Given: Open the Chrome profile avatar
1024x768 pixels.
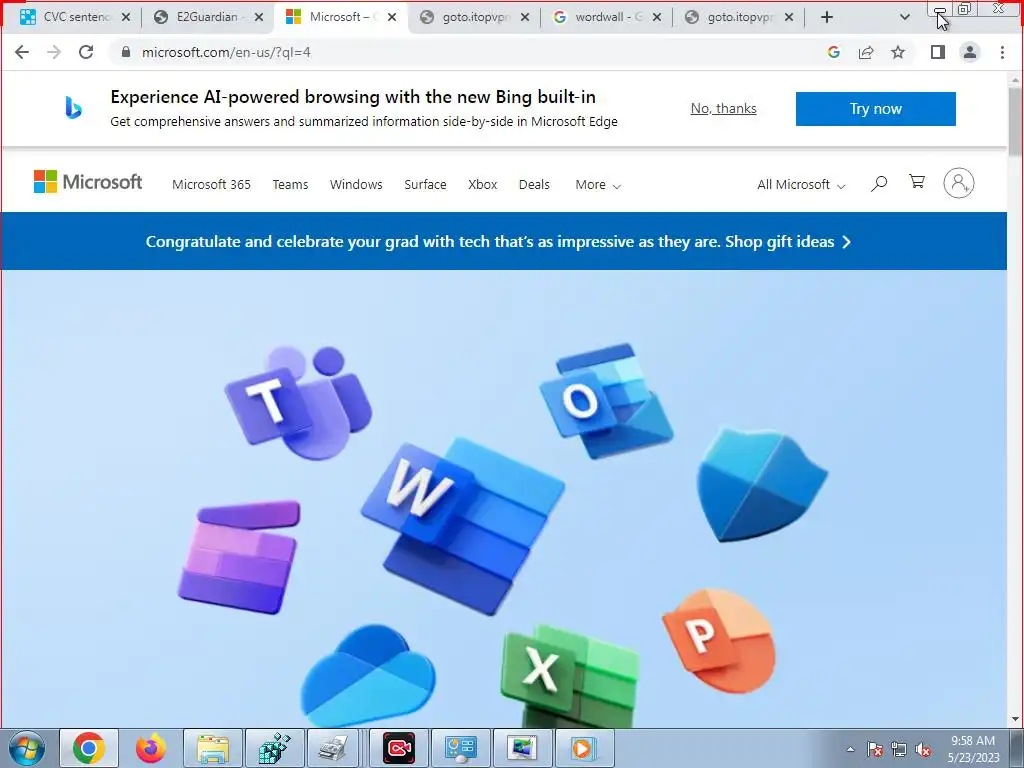Looking at the screenshot, I should 970,52.
